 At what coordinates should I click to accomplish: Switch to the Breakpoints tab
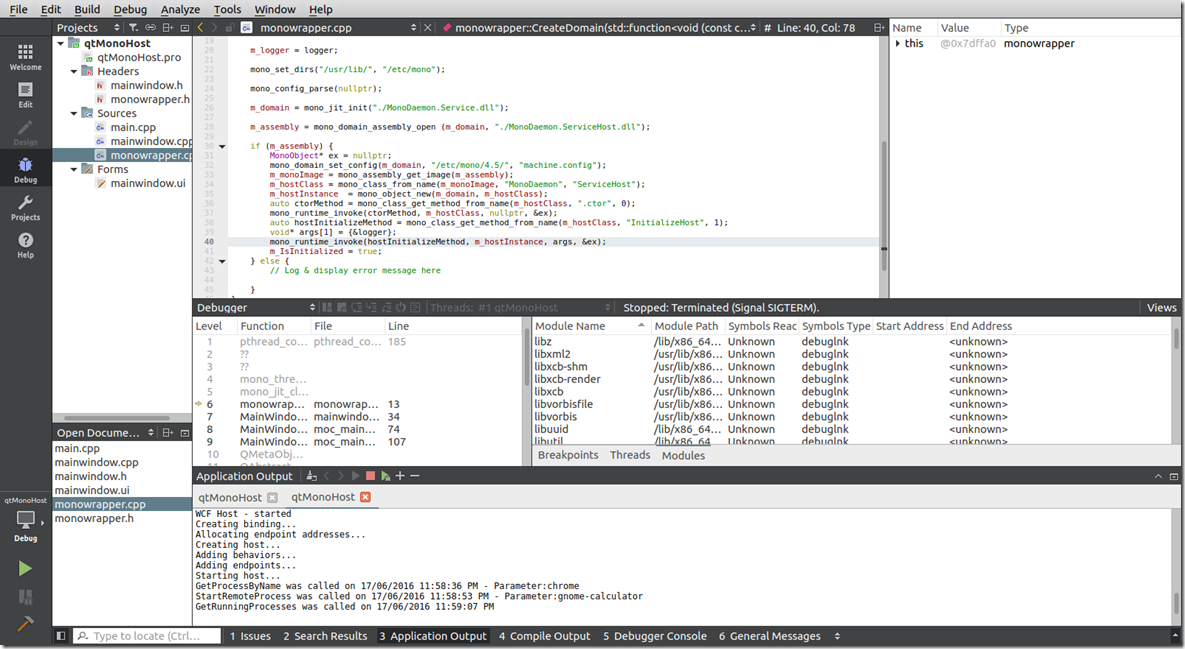[567, 455]
